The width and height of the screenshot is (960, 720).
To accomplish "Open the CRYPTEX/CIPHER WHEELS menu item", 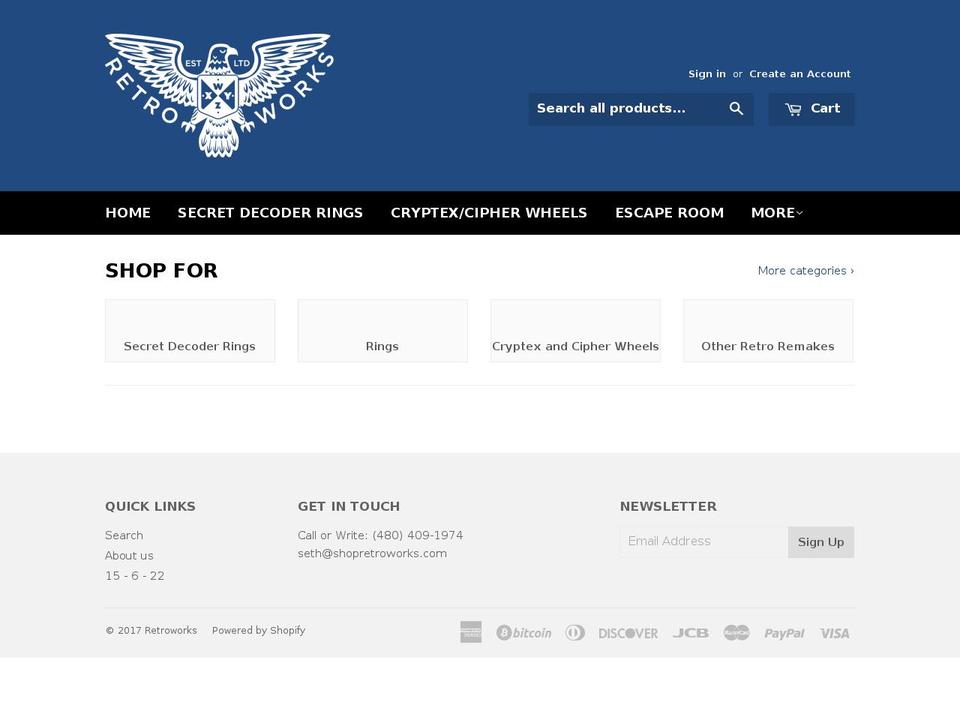I will 489,212.
